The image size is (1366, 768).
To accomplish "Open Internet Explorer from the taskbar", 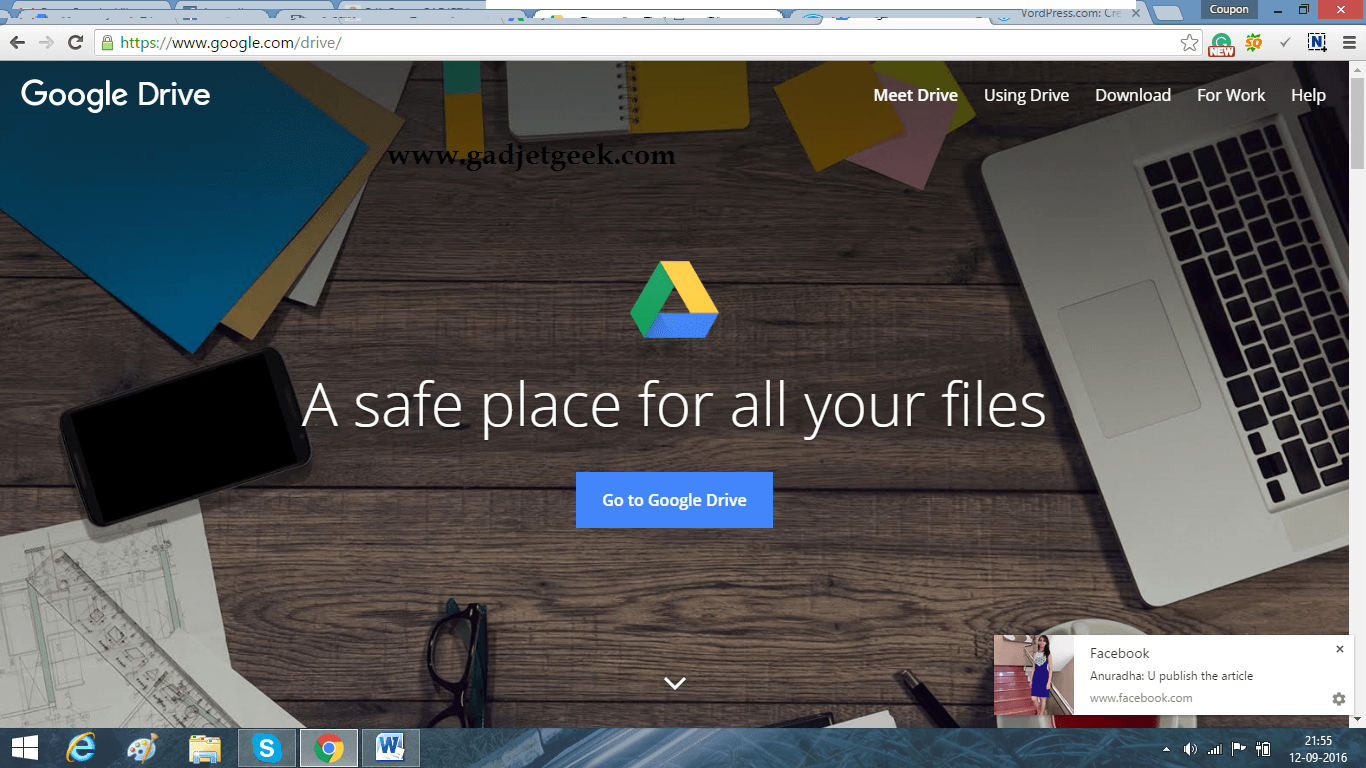I will pos(81,748).
